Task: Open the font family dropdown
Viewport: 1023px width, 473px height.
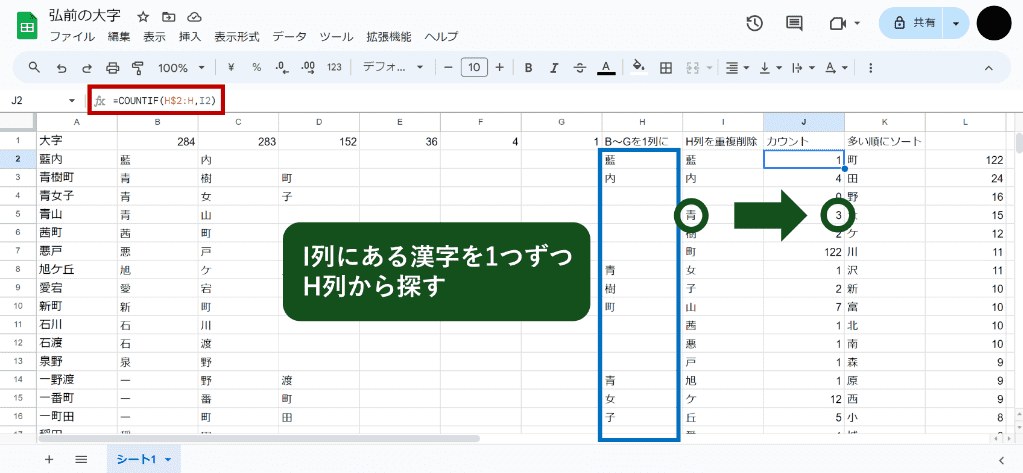Action: [385, 68]
